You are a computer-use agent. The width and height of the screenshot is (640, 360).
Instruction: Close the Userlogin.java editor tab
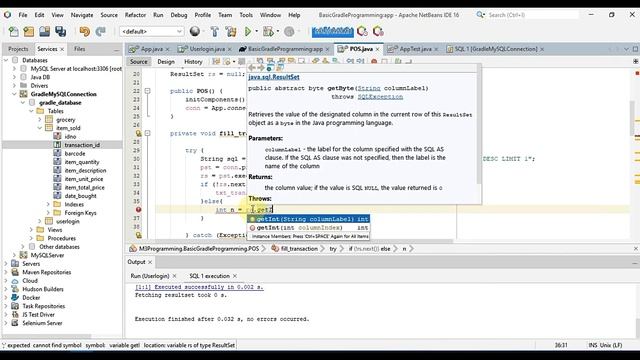coord(229,49)
